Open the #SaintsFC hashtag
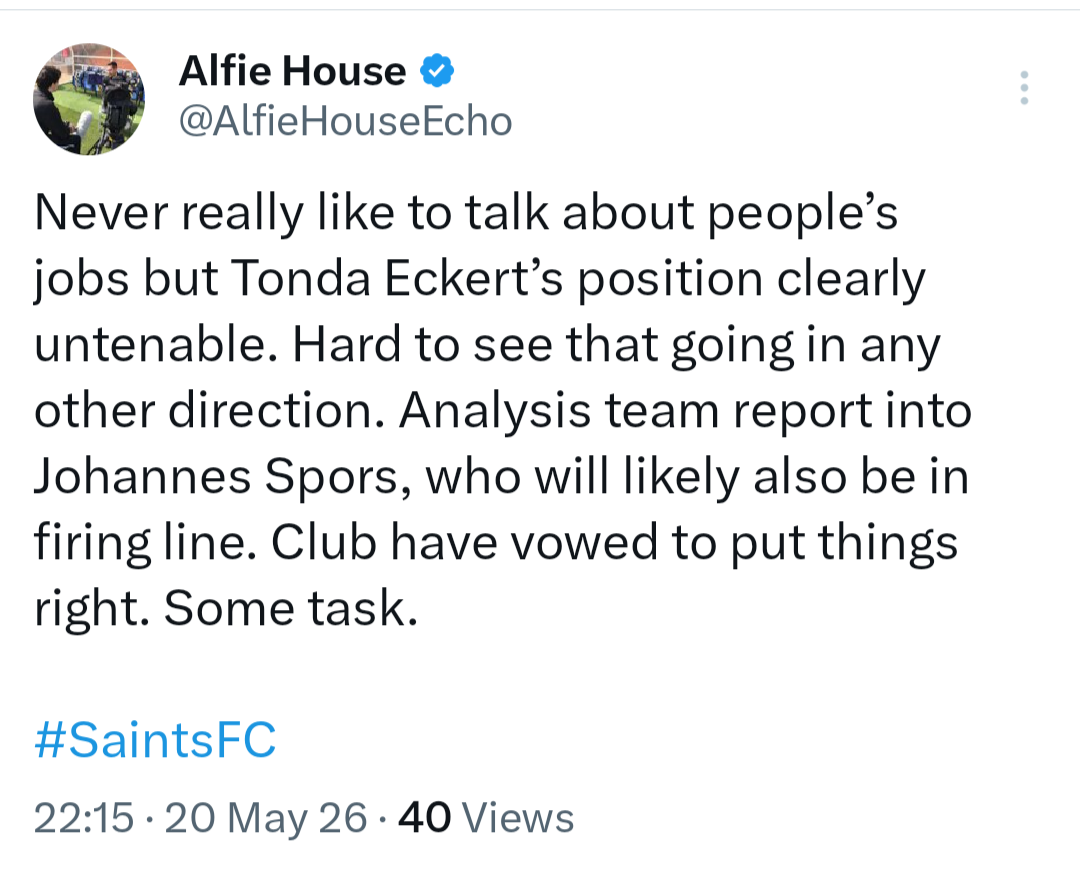The height and width of the screenshot is (871, 1080). (x=155, y=740)
